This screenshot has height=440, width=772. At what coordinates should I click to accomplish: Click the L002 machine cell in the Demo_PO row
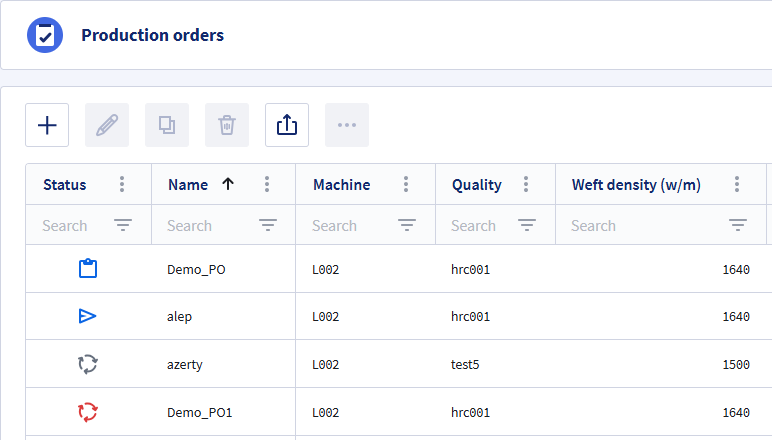(325, 270)
